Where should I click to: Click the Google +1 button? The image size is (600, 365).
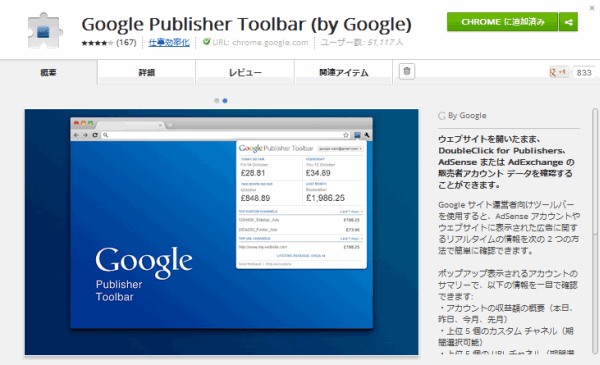tap(559, 72)
